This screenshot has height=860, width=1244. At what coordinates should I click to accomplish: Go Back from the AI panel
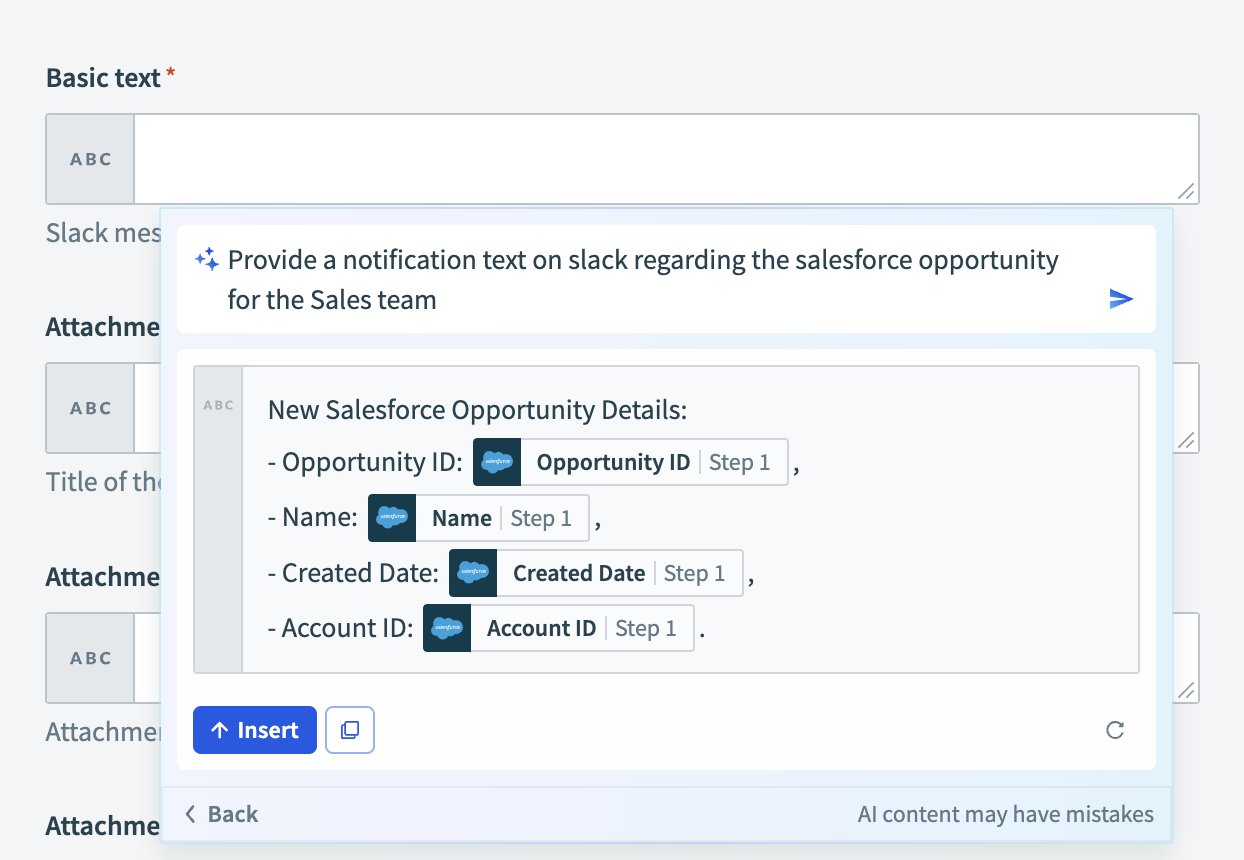[221, 814]
